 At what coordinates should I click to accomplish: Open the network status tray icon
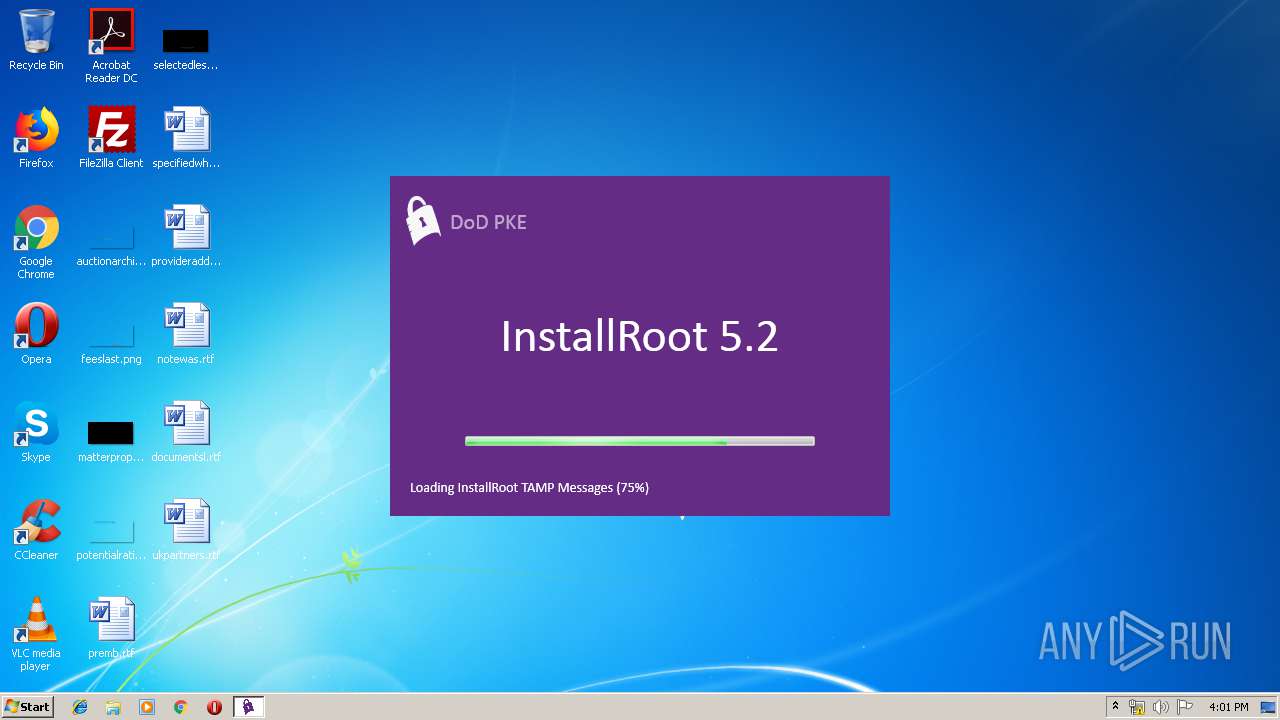(x=1137, y=707)
